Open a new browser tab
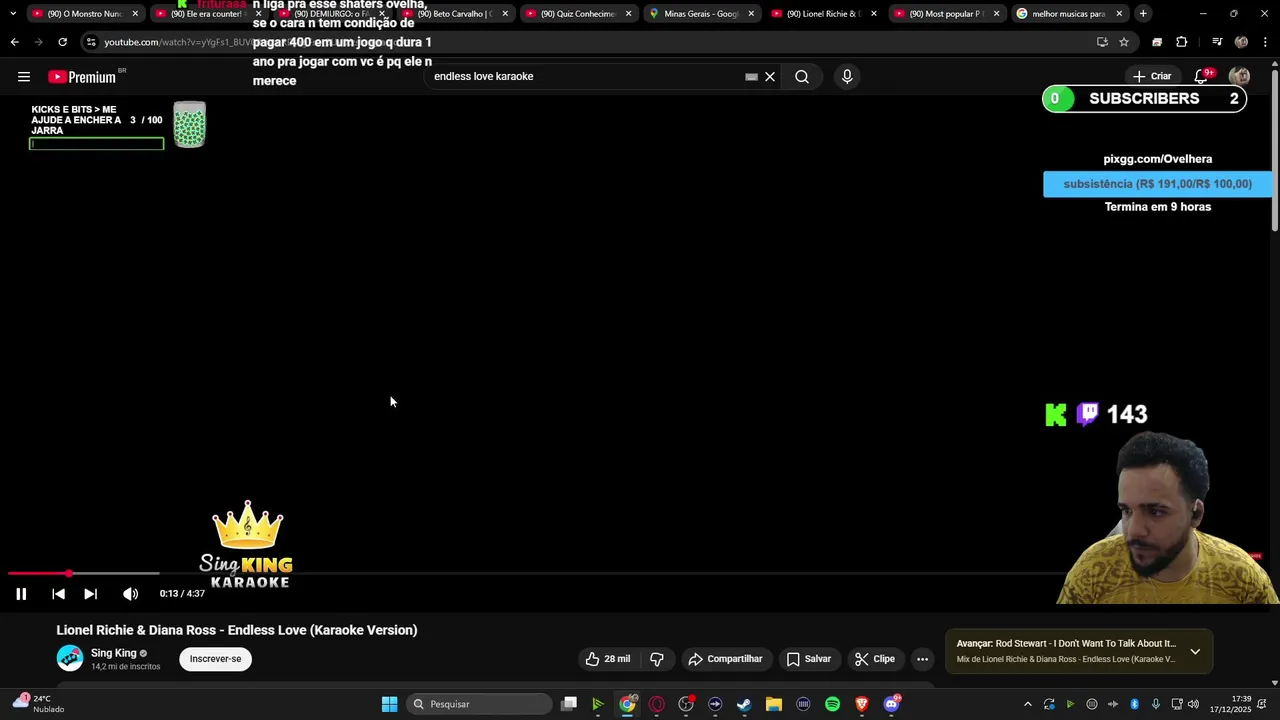This screenshot has height=720, width=1280. pyautogui.click(x=1143, y=14)
